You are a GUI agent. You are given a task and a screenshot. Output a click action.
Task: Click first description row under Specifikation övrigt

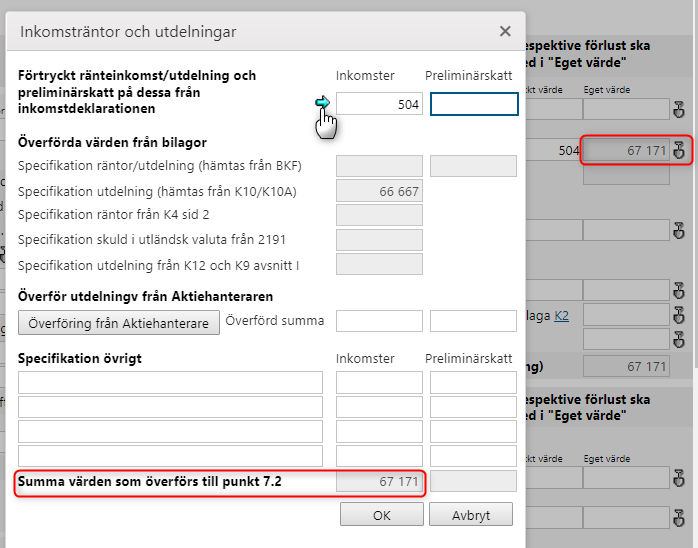click(x=170, y=383)
